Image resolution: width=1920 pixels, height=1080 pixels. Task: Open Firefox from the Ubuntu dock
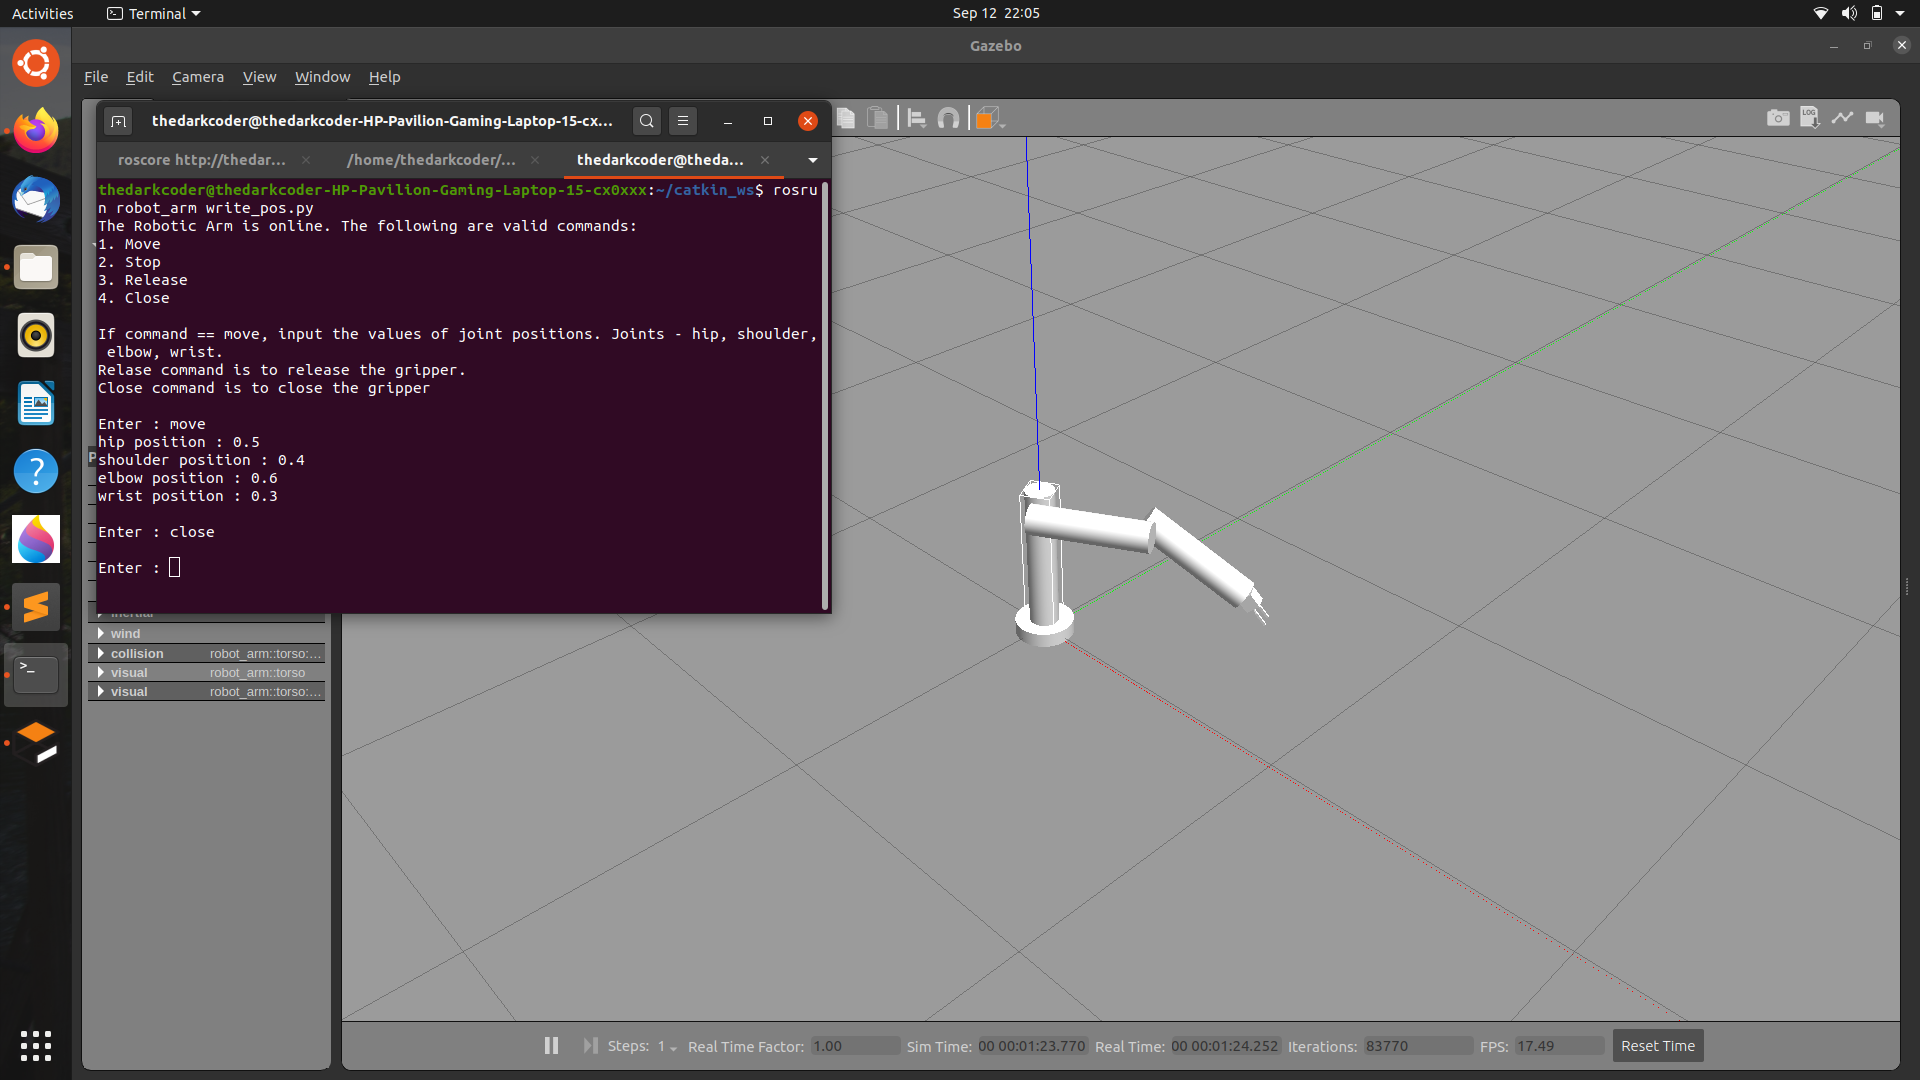(36, 131)
